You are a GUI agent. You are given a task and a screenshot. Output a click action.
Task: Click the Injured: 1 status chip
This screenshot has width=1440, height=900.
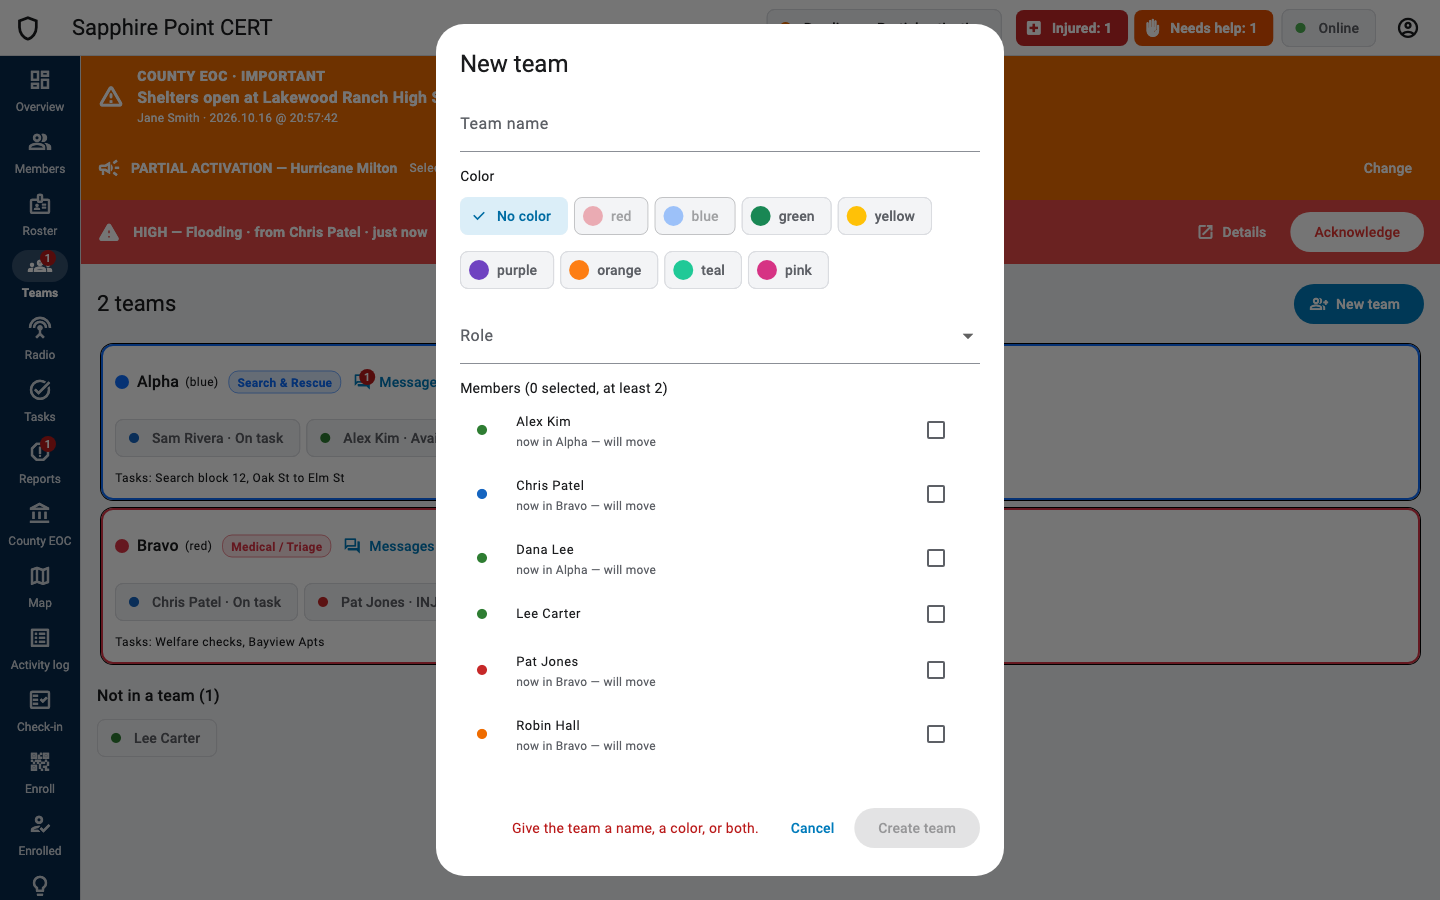1072,28
